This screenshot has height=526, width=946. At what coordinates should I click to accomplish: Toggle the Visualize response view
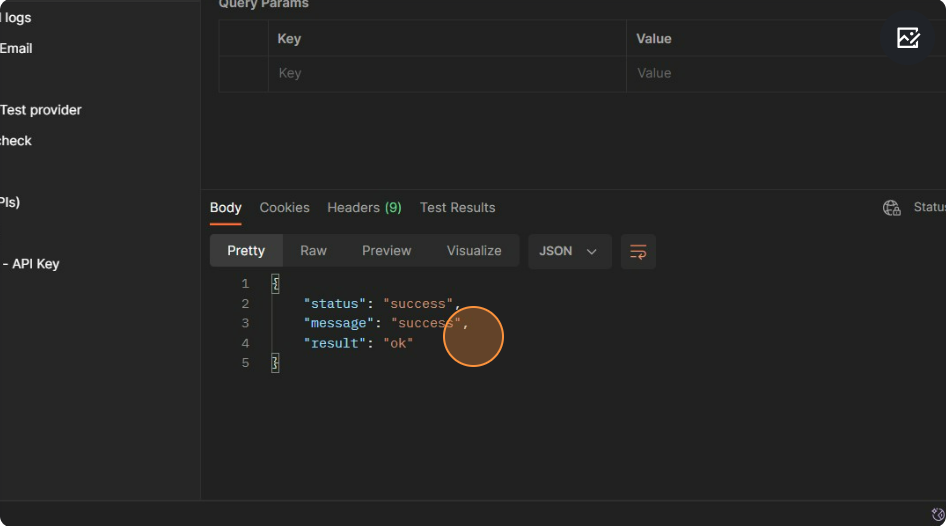pyautogui.click(x=474, y=251)
